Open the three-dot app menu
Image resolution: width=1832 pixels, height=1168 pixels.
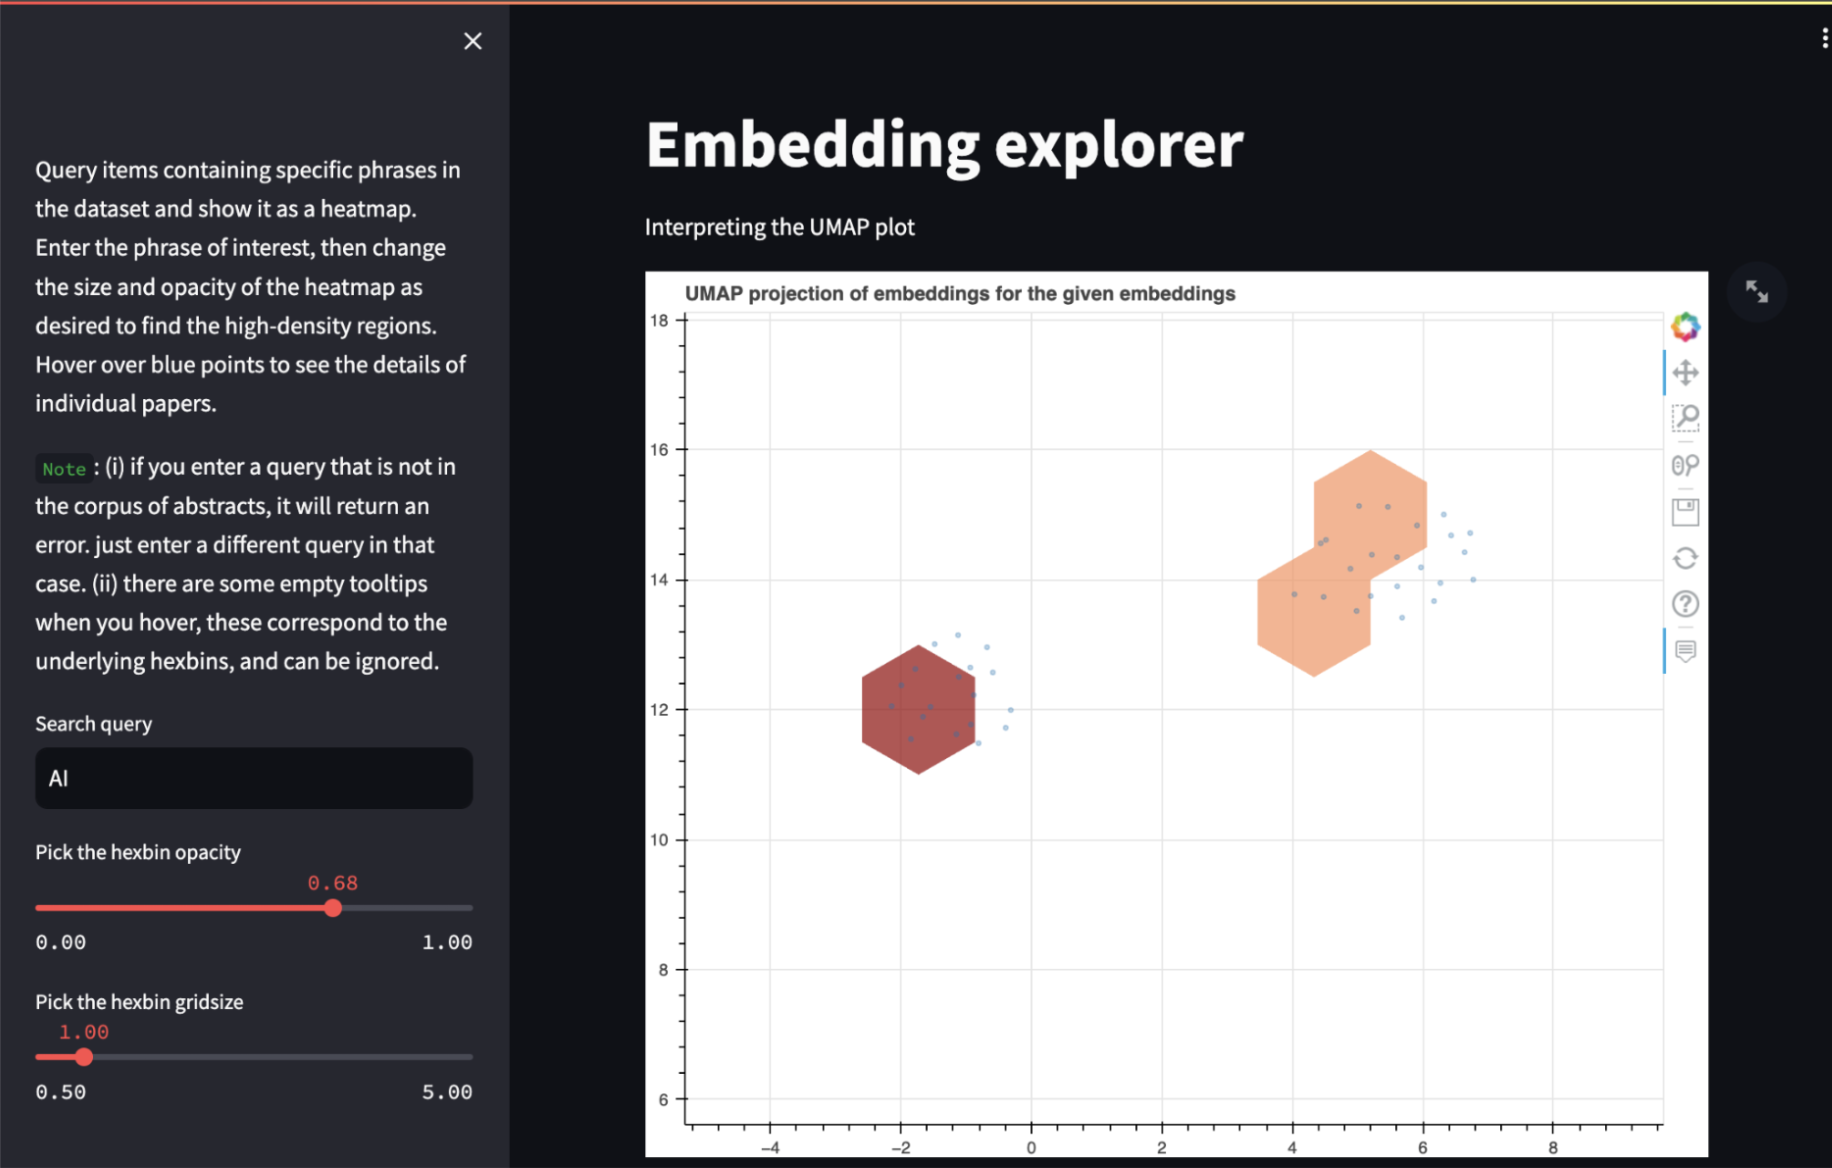pyautogui.click(x=1825, y=38)
